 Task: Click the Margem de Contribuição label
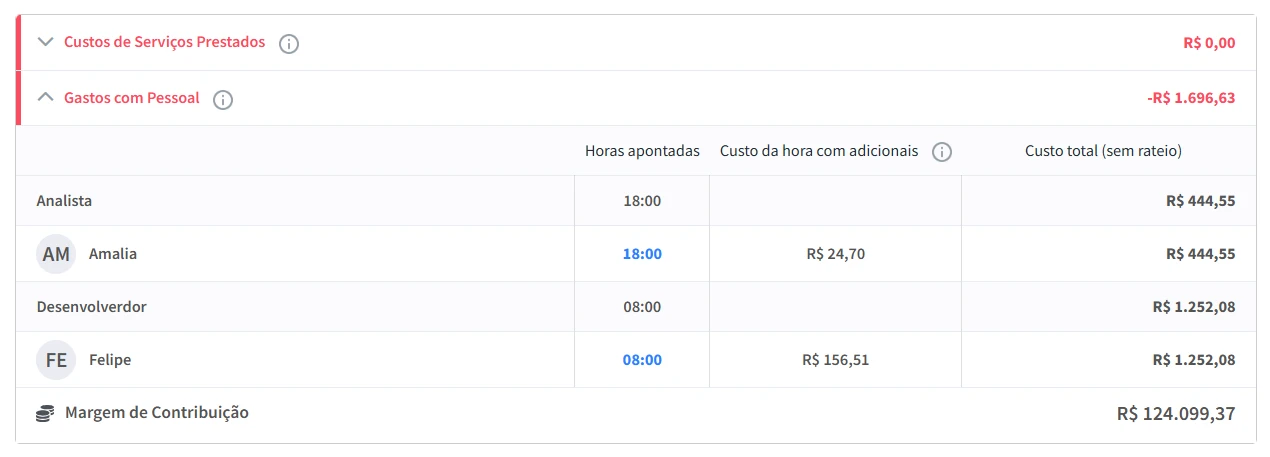tap(156, 412)
